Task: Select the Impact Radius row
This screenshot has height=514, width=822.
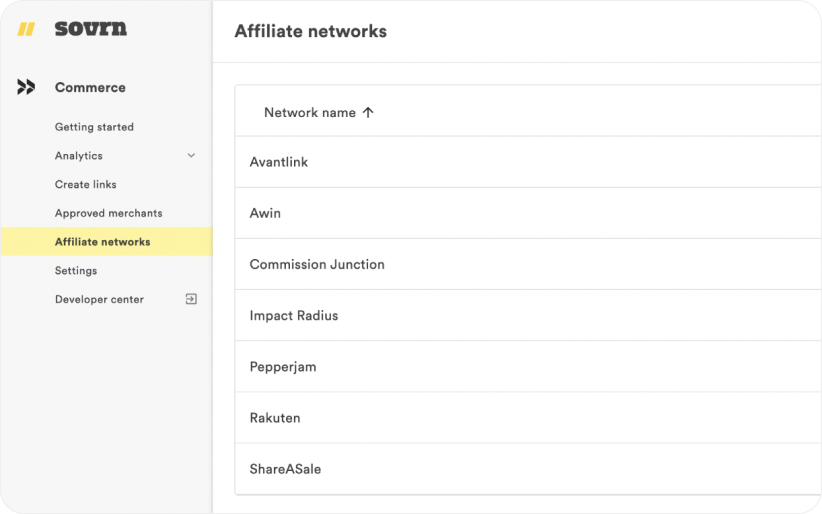Action: (528, 315)
